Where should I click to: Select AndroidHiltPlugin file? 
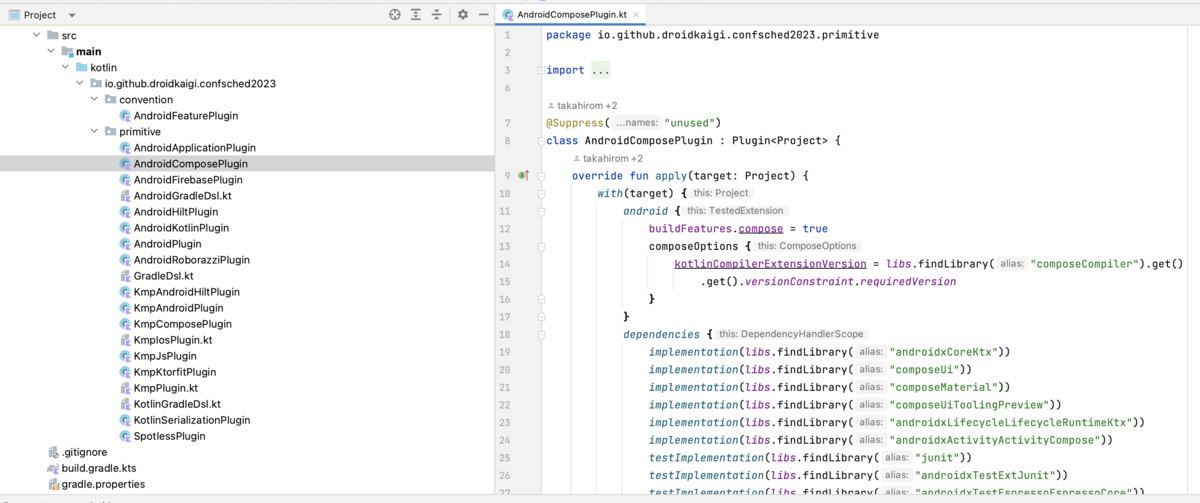[x=168, y=212]
